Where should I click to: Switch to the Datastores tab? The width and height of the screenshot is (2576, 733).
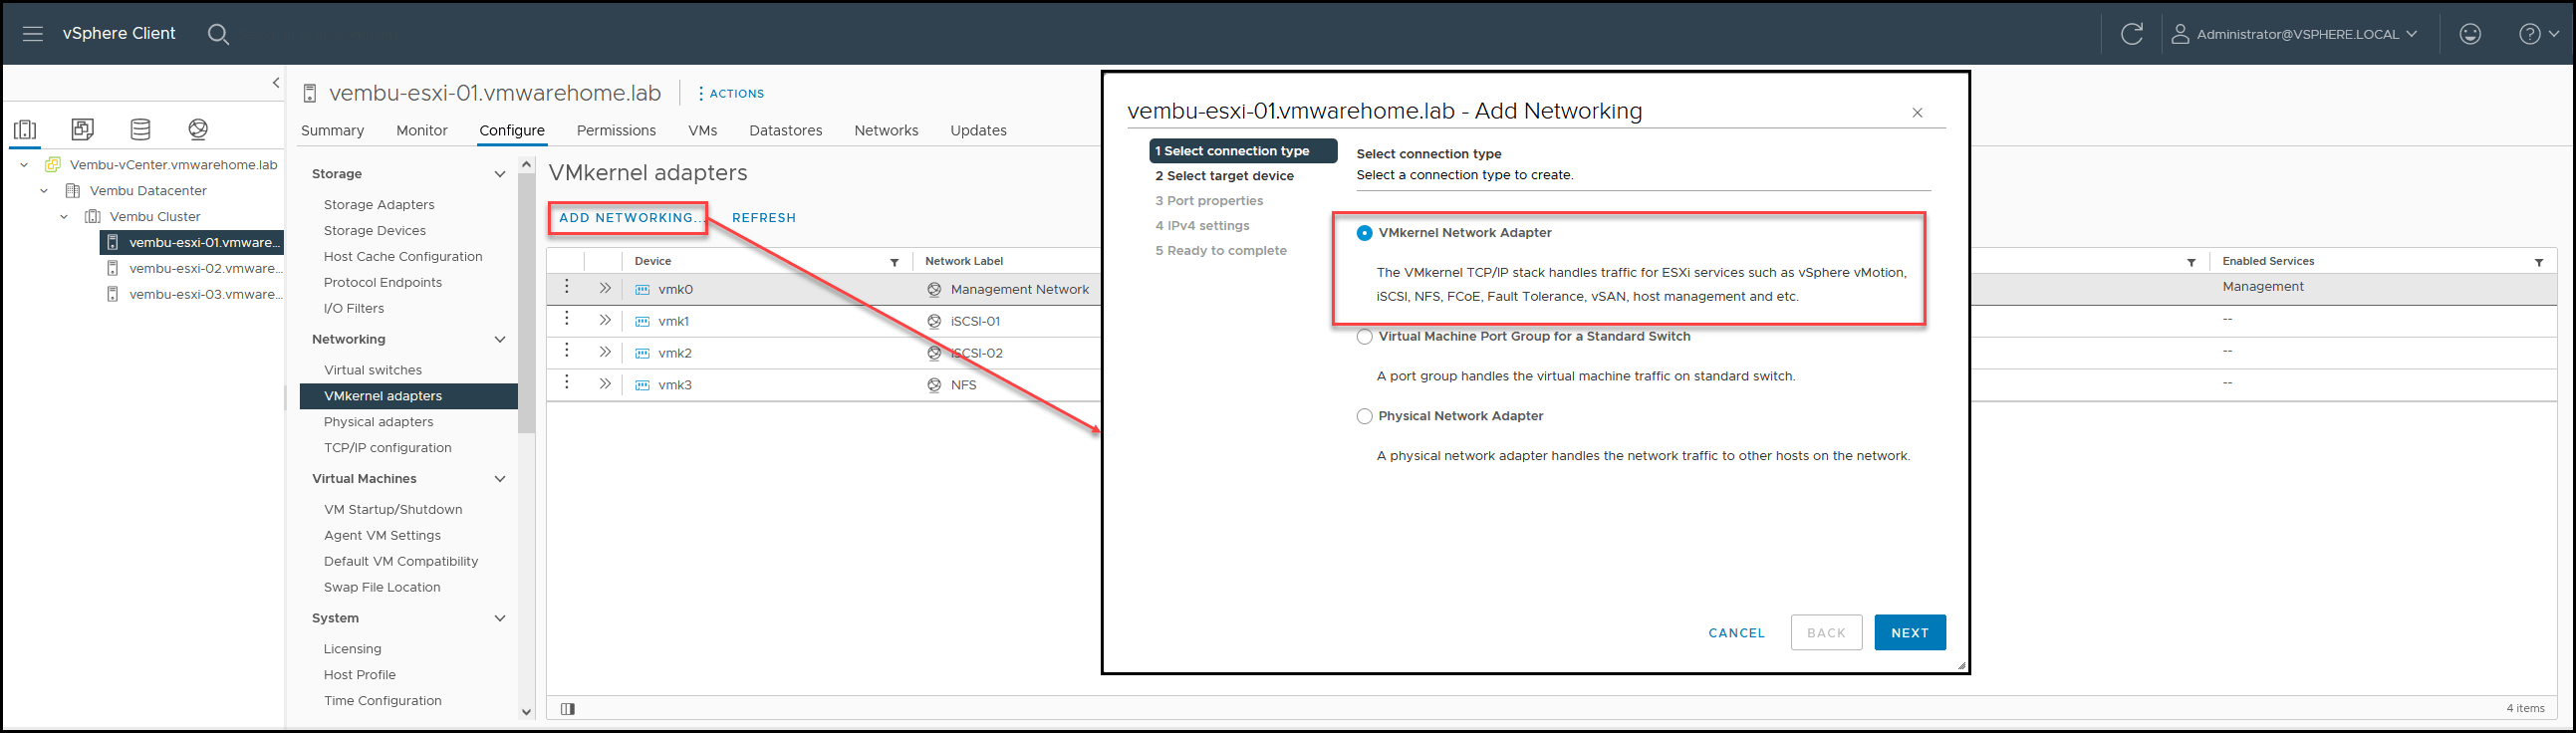[x=786, y=130]
